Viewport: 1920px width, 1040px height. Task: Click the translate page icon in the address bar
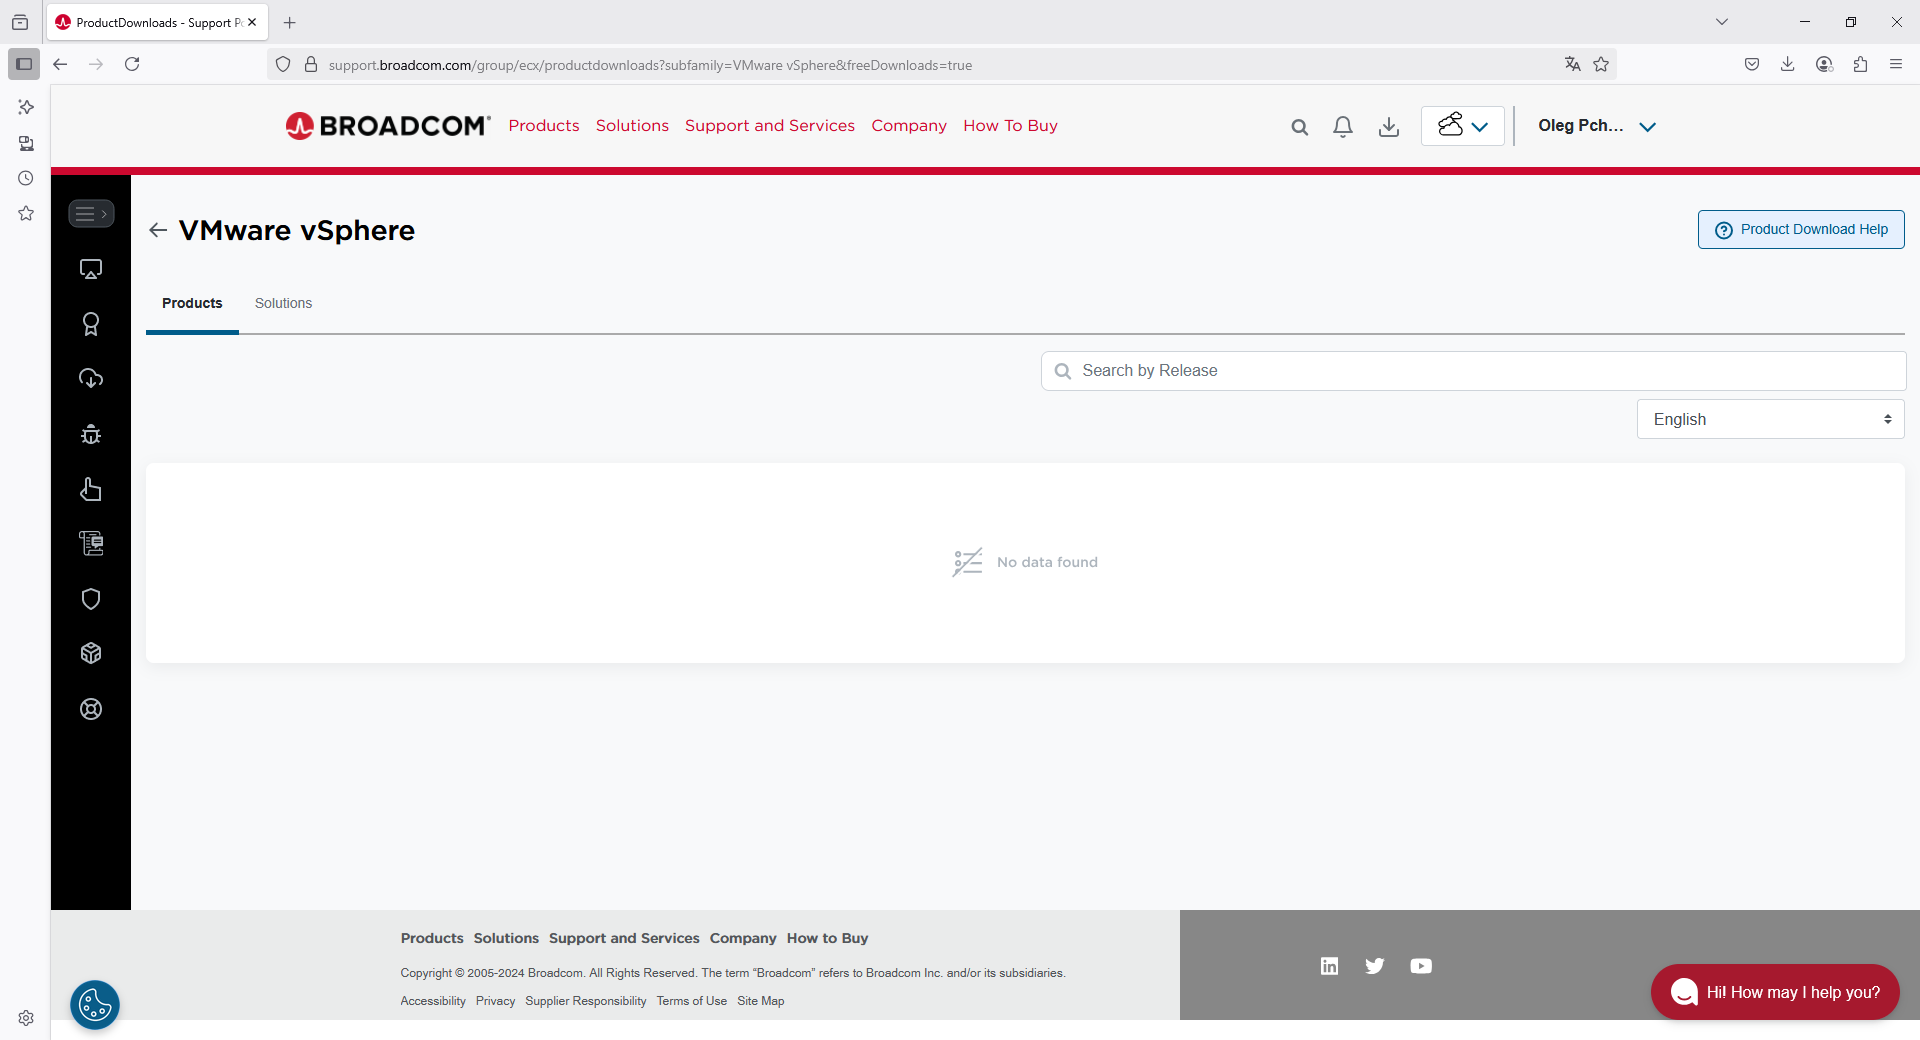(x=1573, y=64)
